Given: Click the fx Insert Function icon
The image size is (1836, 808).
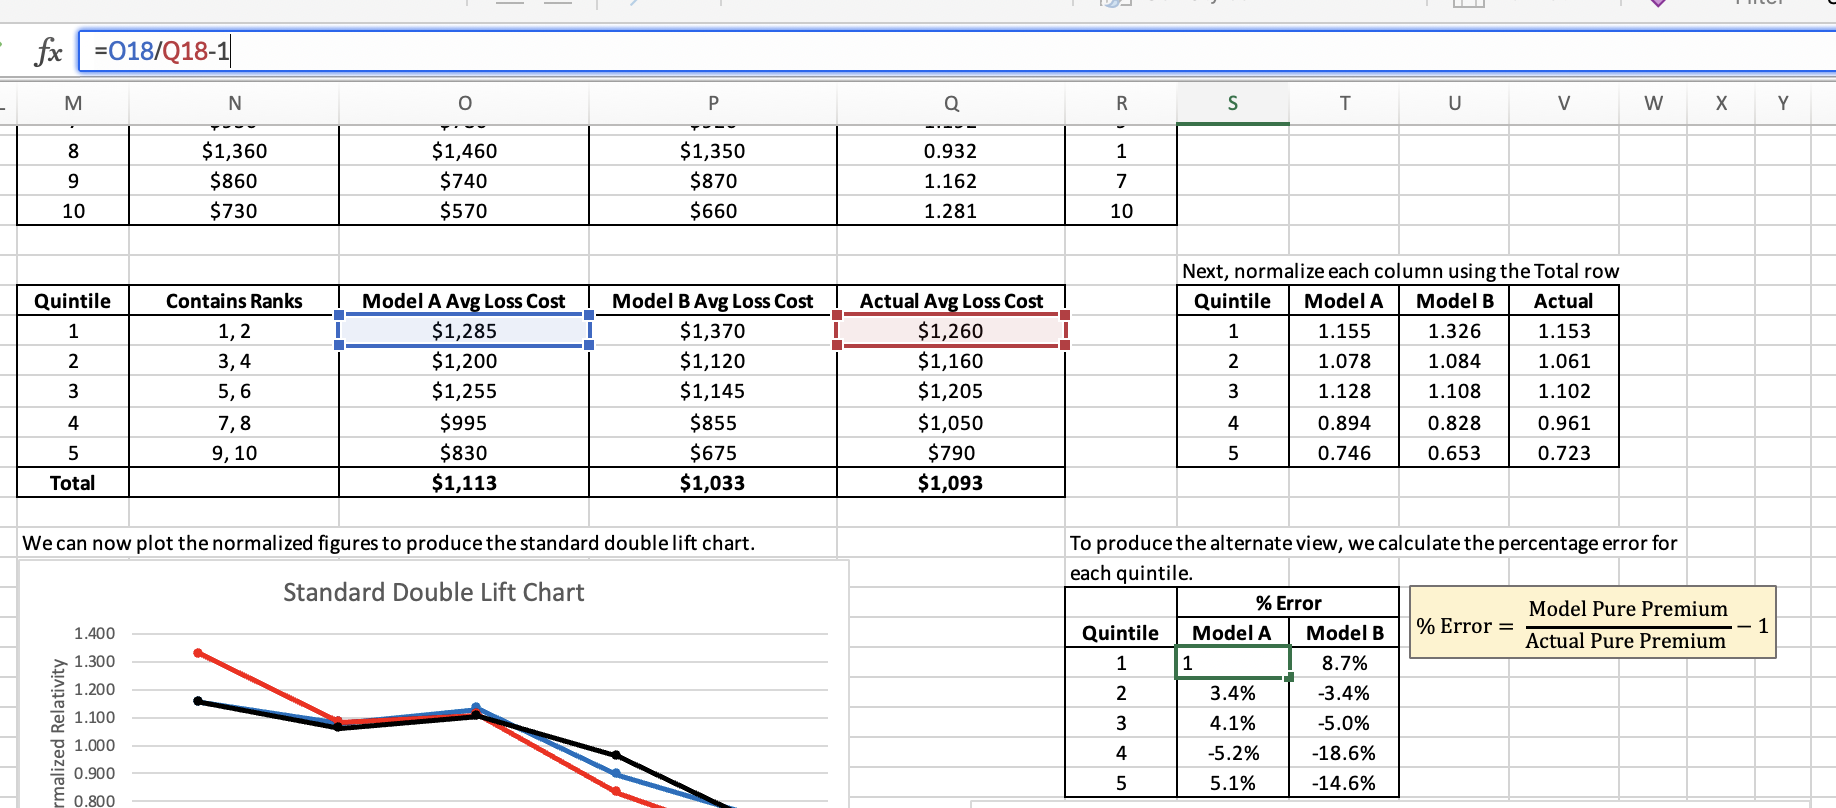Looking at the screenshot, I should 48,51.
